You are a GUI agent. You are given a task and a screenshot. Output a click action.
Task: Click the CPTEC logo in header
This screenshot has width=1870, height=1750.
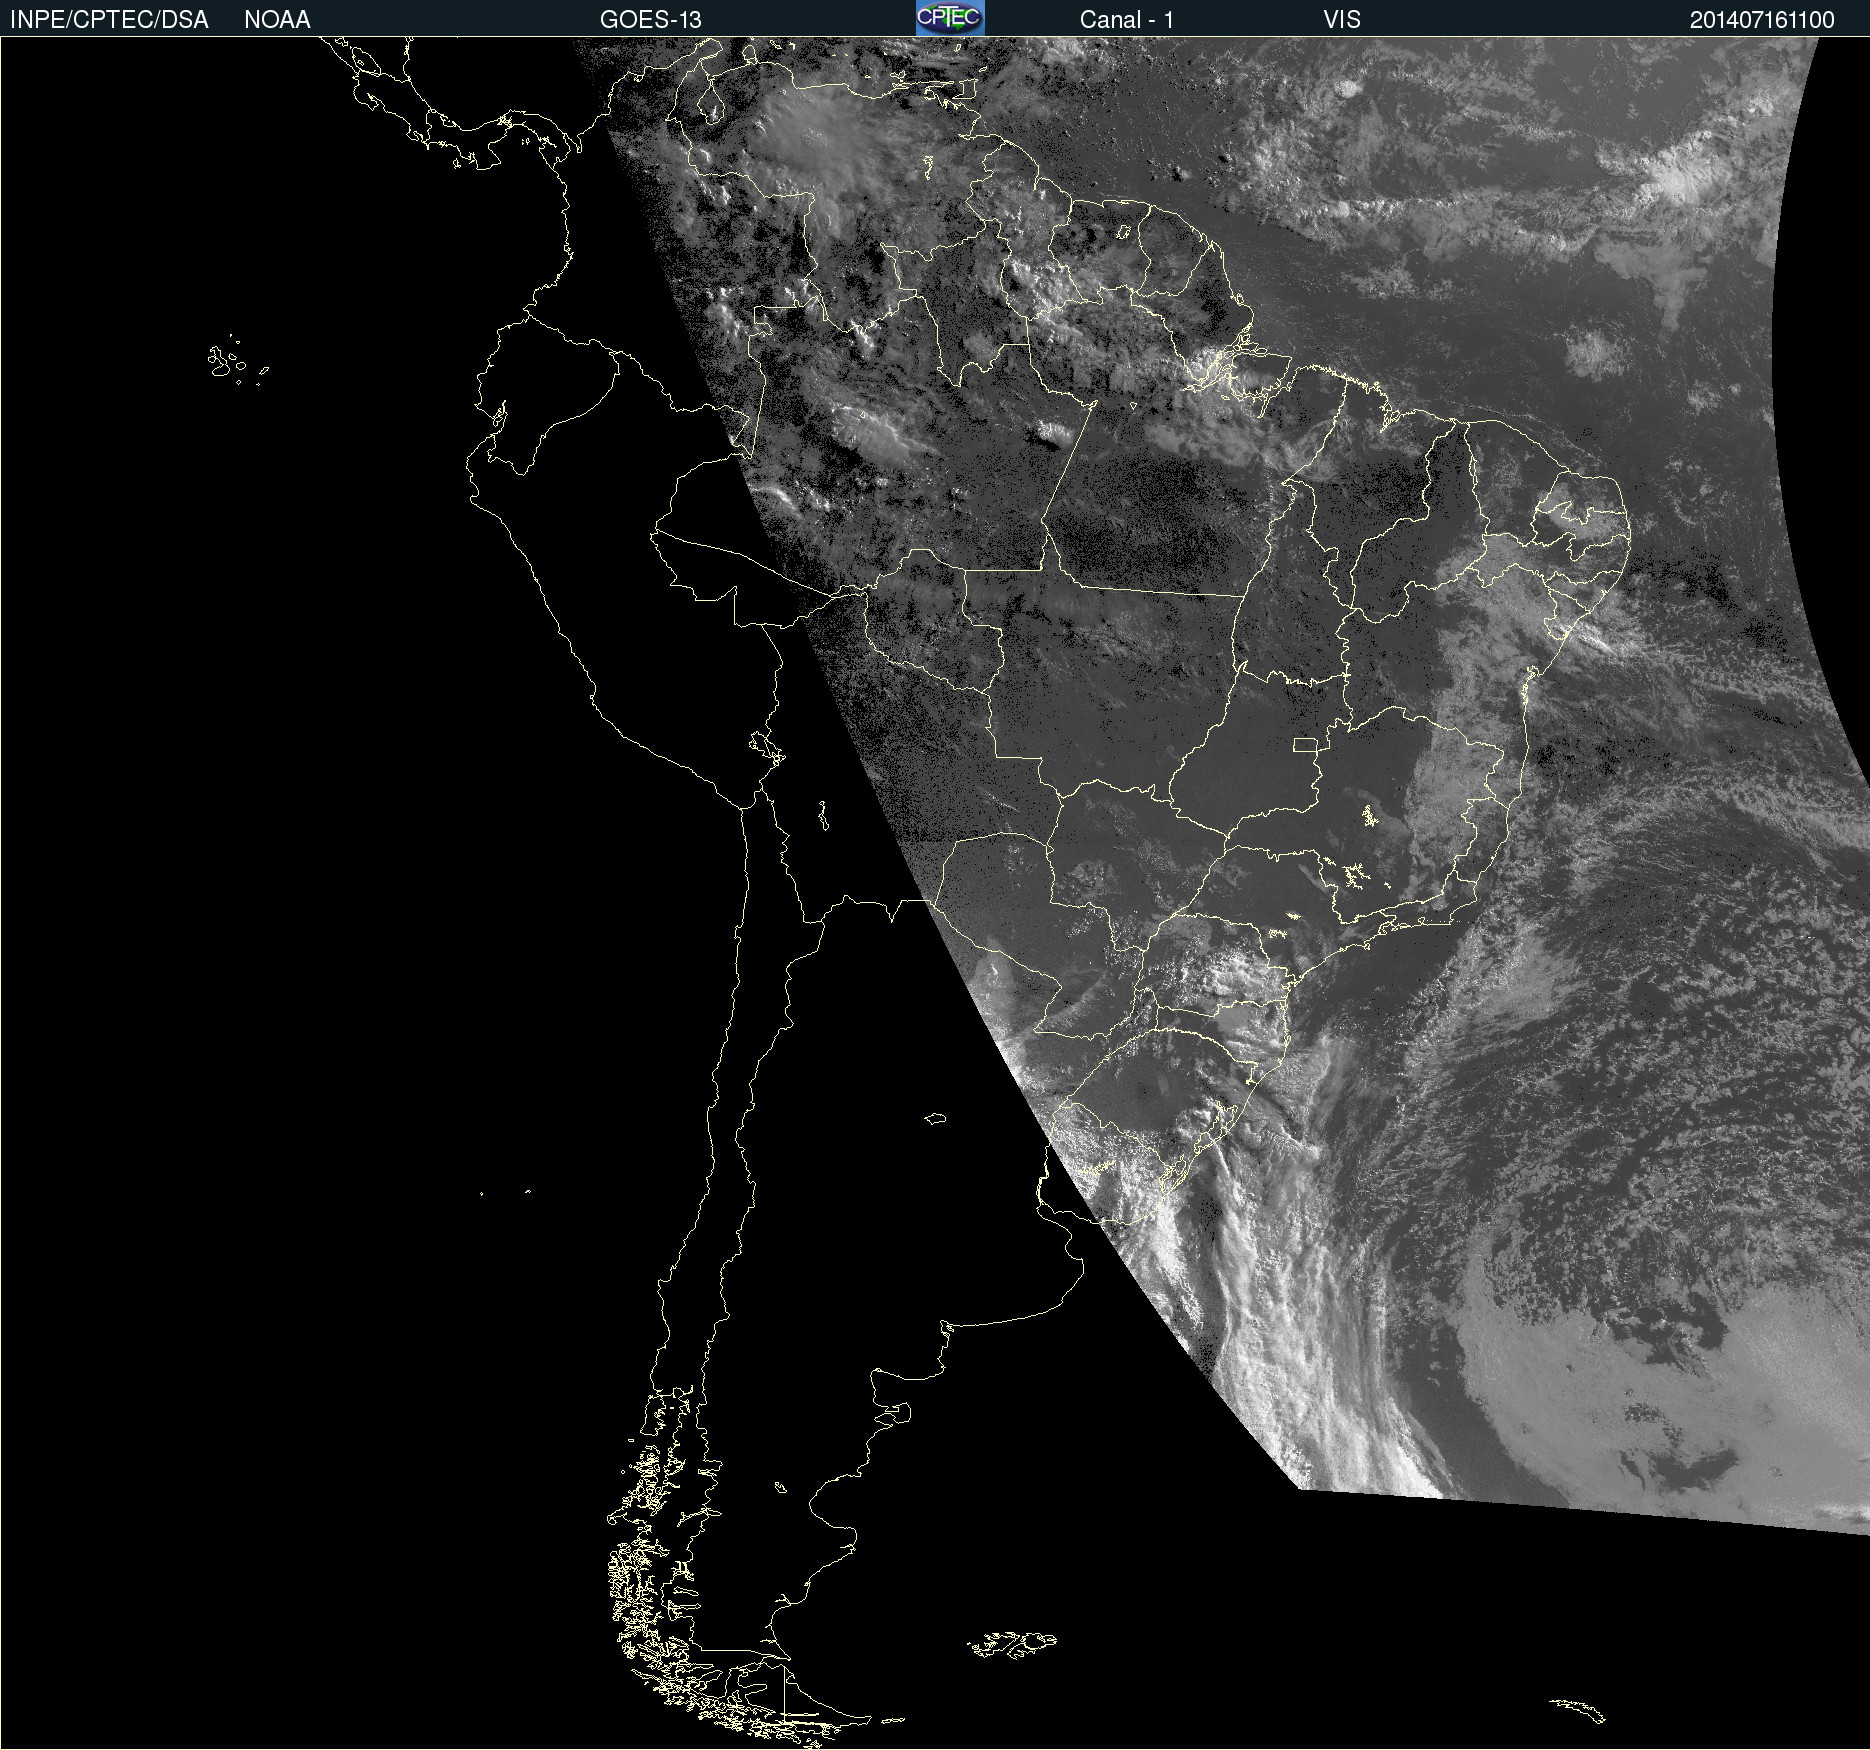949,18
